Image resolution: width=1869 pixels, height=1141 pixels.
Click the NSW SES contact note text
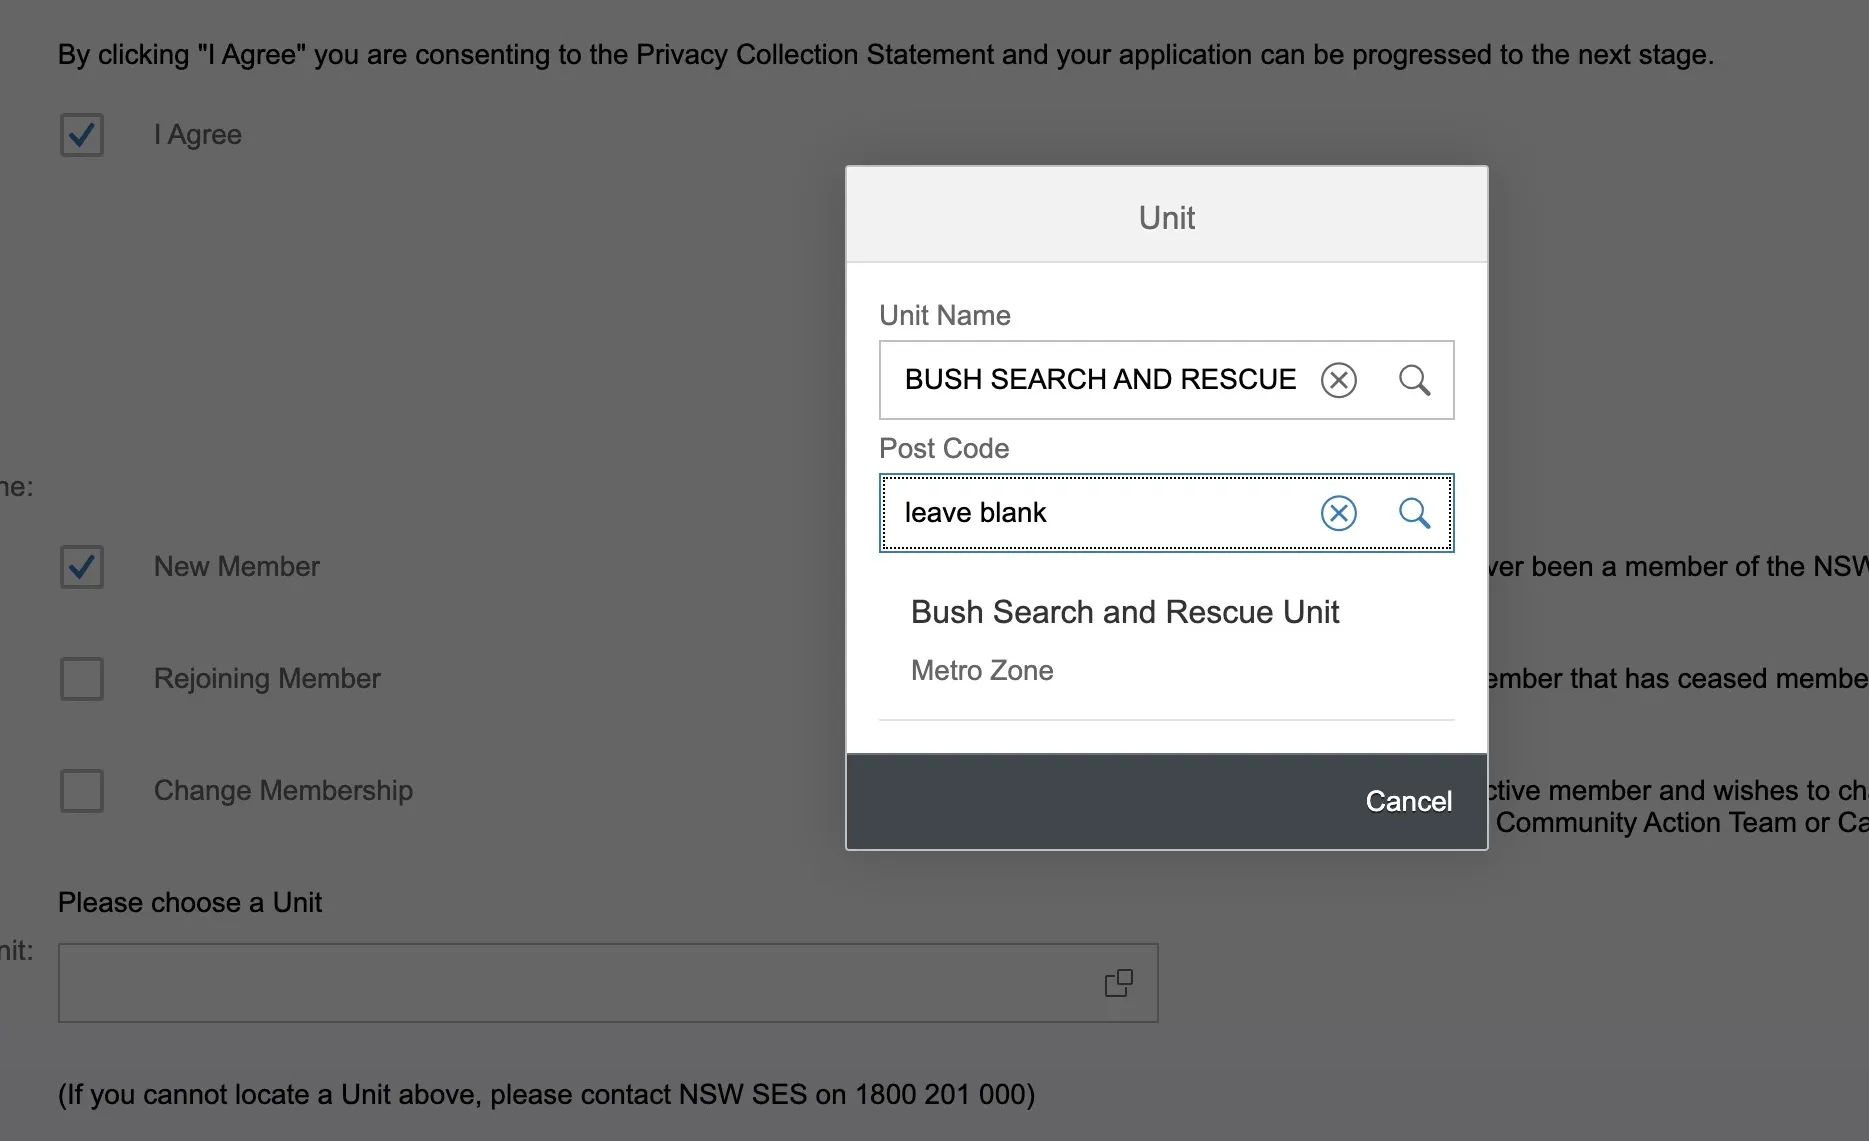(546, 1095)
